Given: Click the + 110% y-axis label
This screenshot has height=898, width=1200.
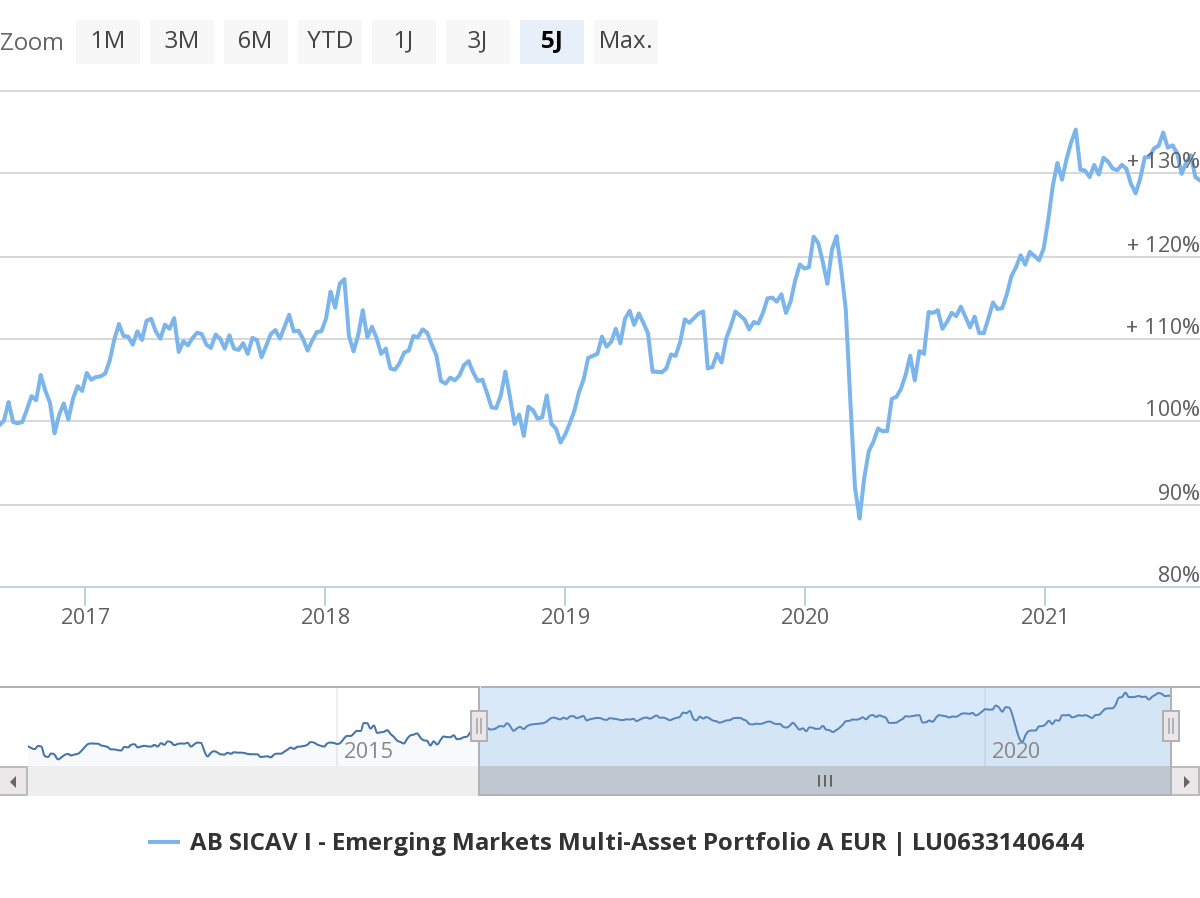Looking at the screenshot, I should 1163,326.
